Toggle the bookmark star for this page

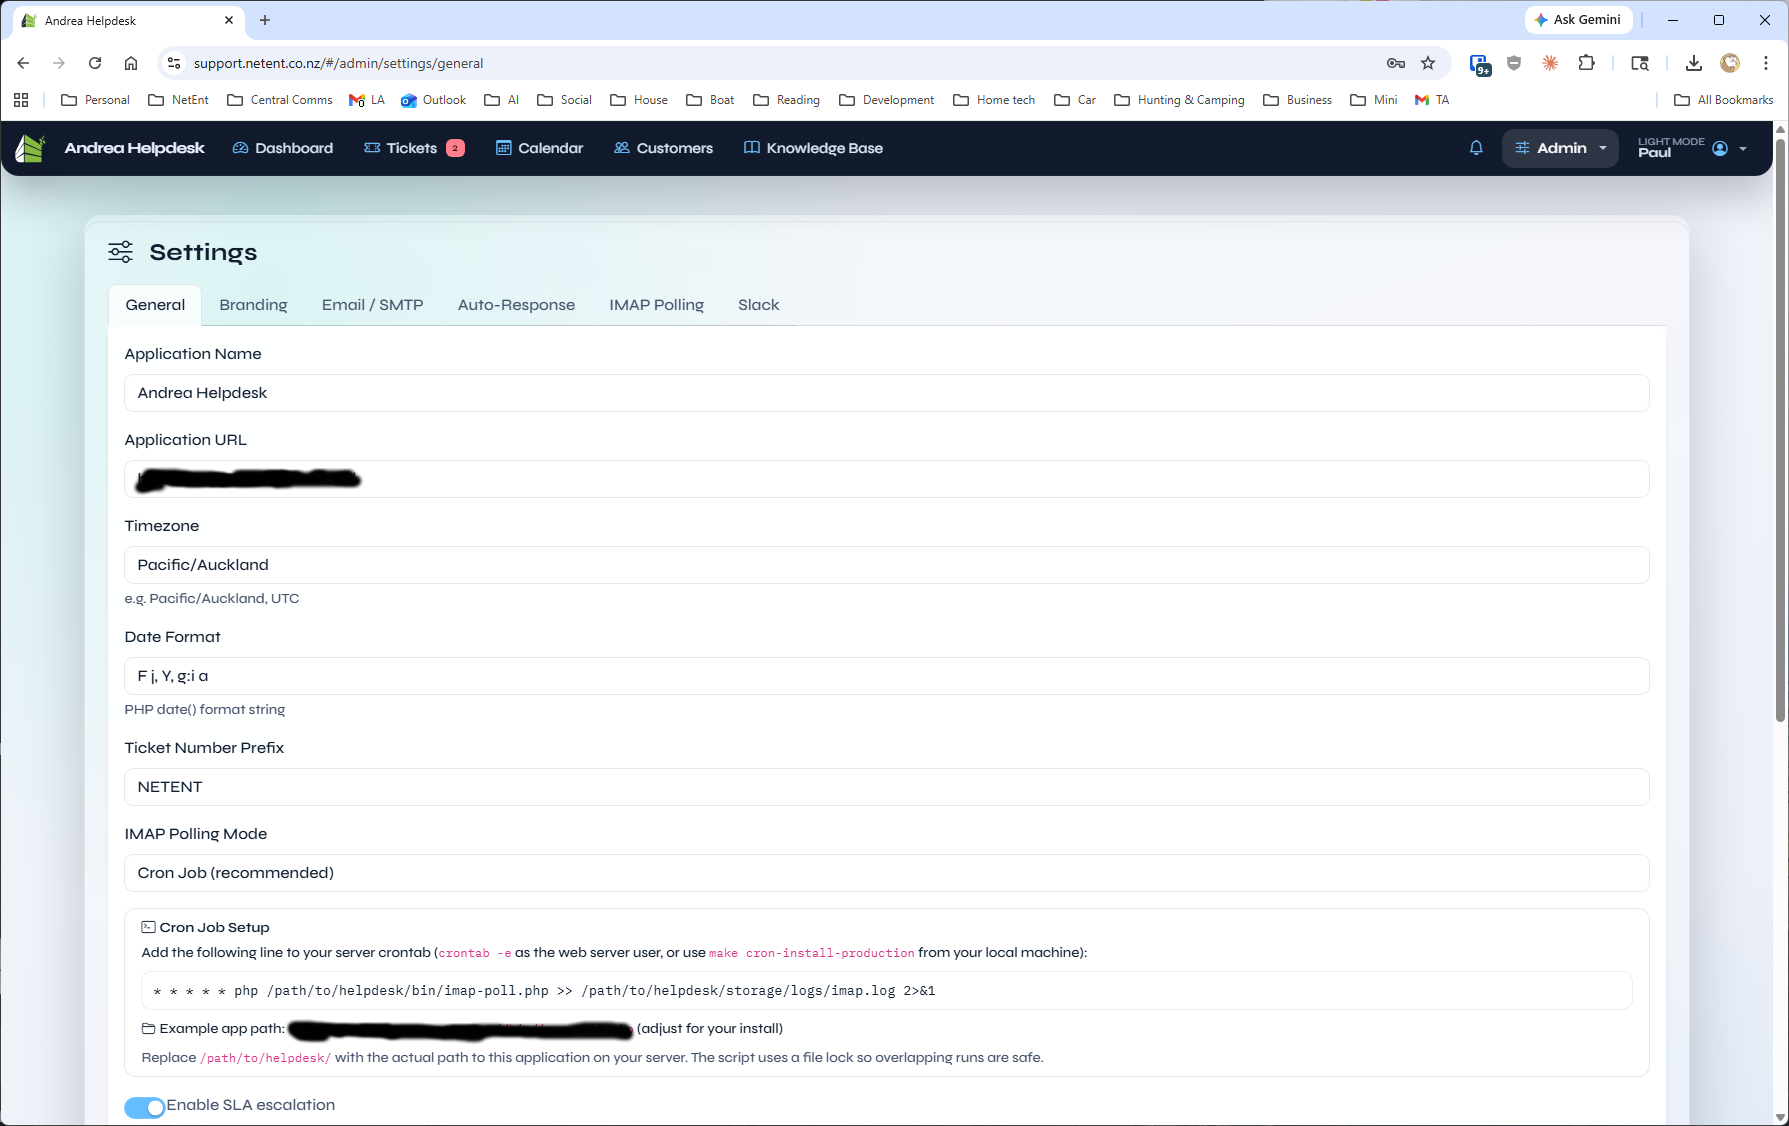click(x=1428, y=62)
